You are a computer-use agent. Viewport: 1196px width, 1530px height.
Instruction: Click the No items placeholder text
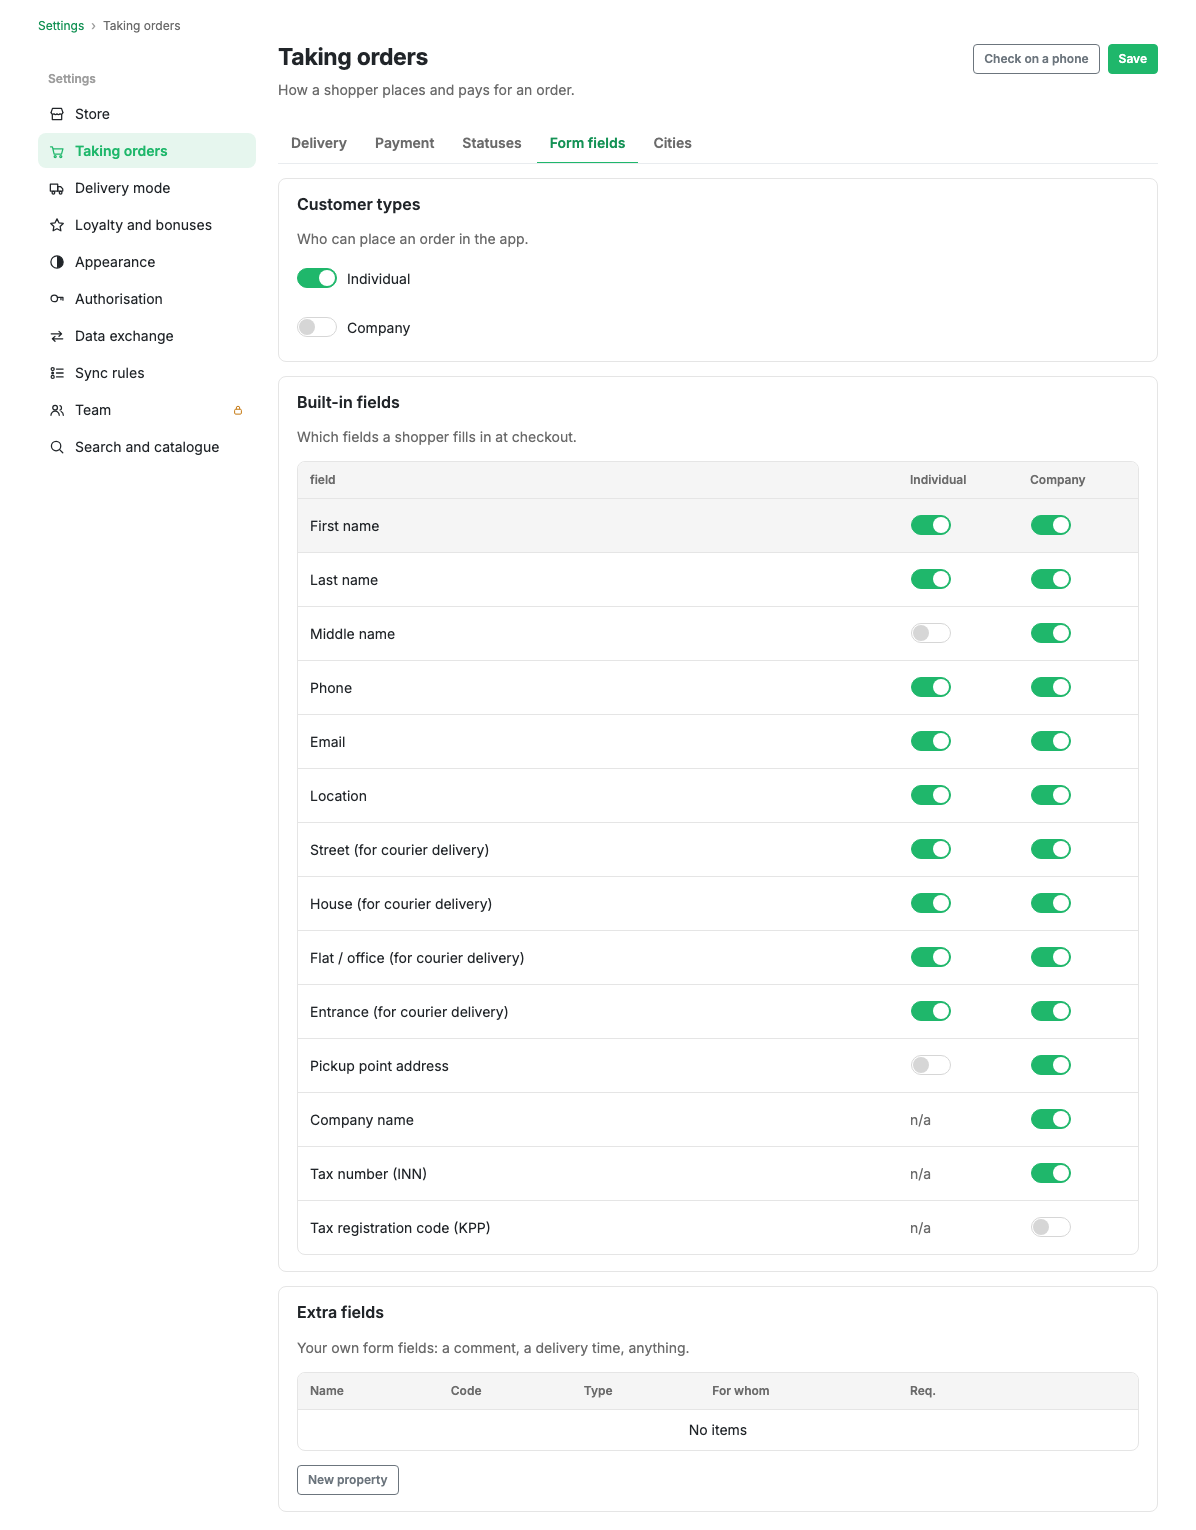tap(718, 1430)
